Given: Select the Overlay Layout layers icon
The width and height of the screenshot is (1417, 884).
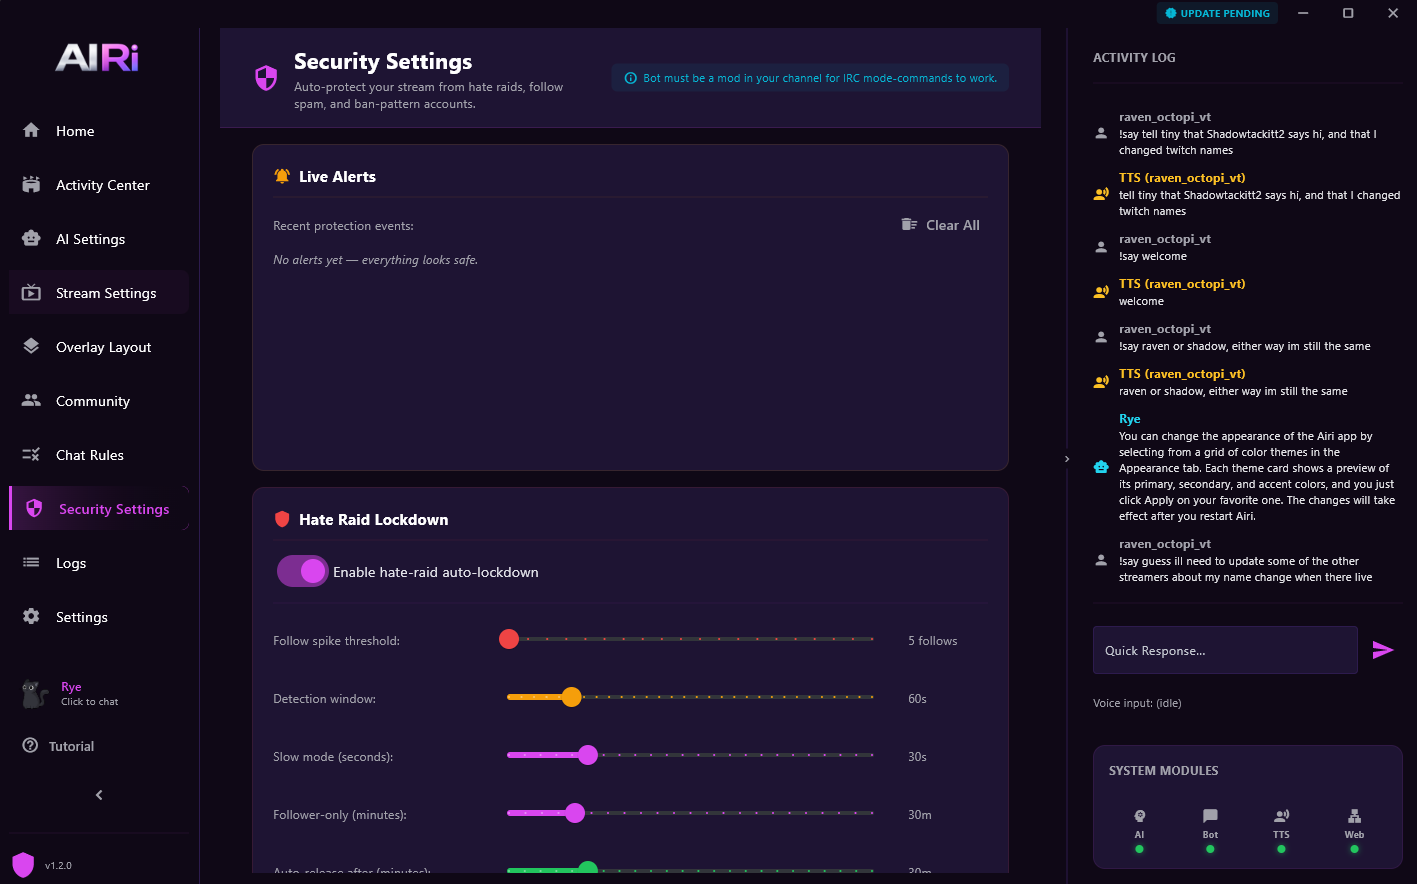Looking at the screenshot, I should (x=30, y=346).
